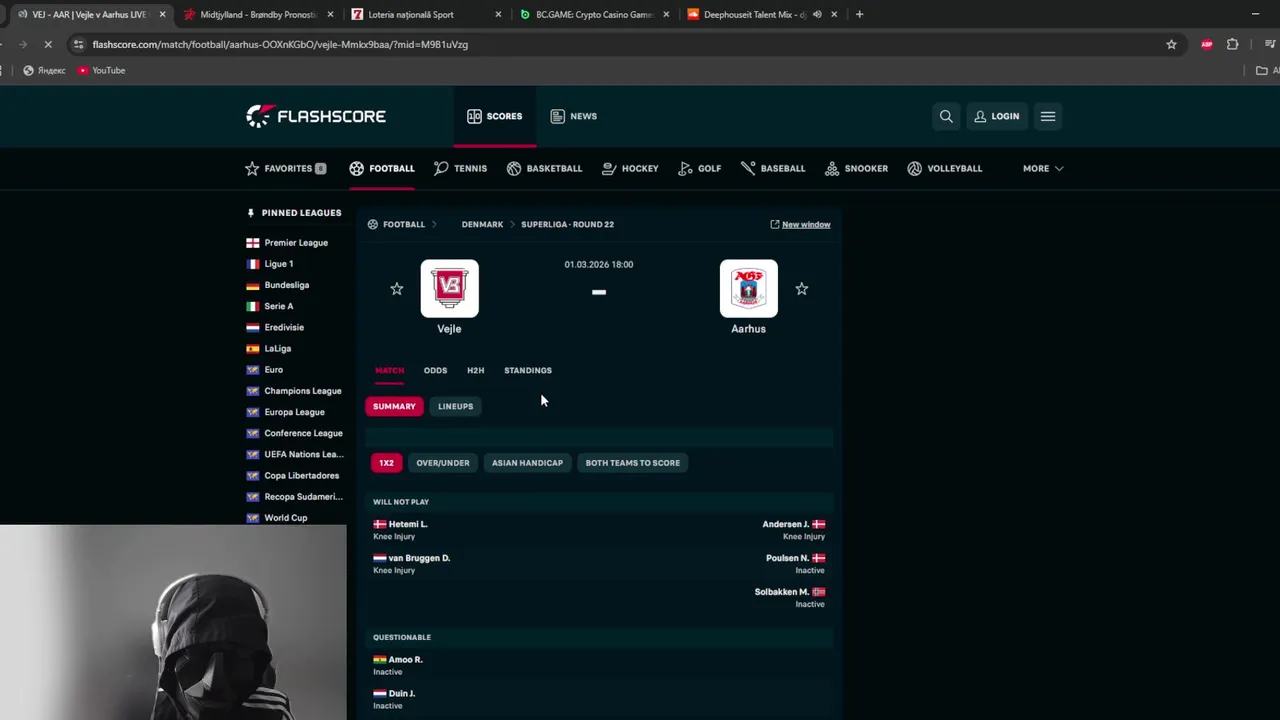Image resolution: width=1280 pixels, height=720 pixels.
Task: Open match in New window link
Action: tap(800, 224)
